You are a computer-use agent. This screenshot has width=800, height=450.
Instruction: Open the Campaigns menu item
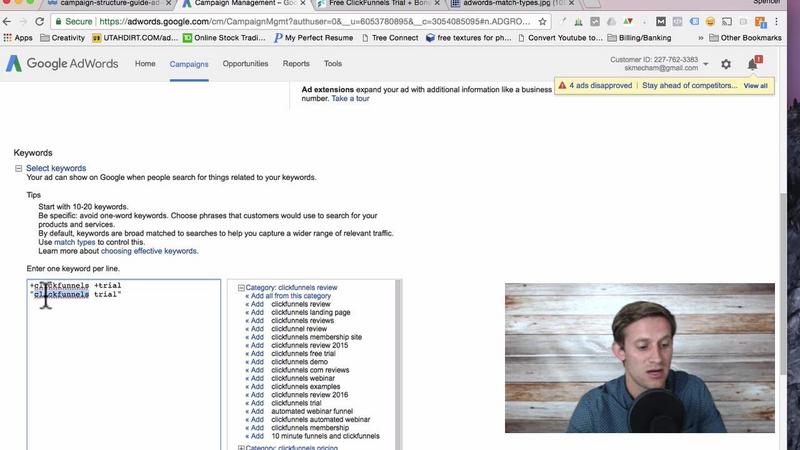click(189, 64)
